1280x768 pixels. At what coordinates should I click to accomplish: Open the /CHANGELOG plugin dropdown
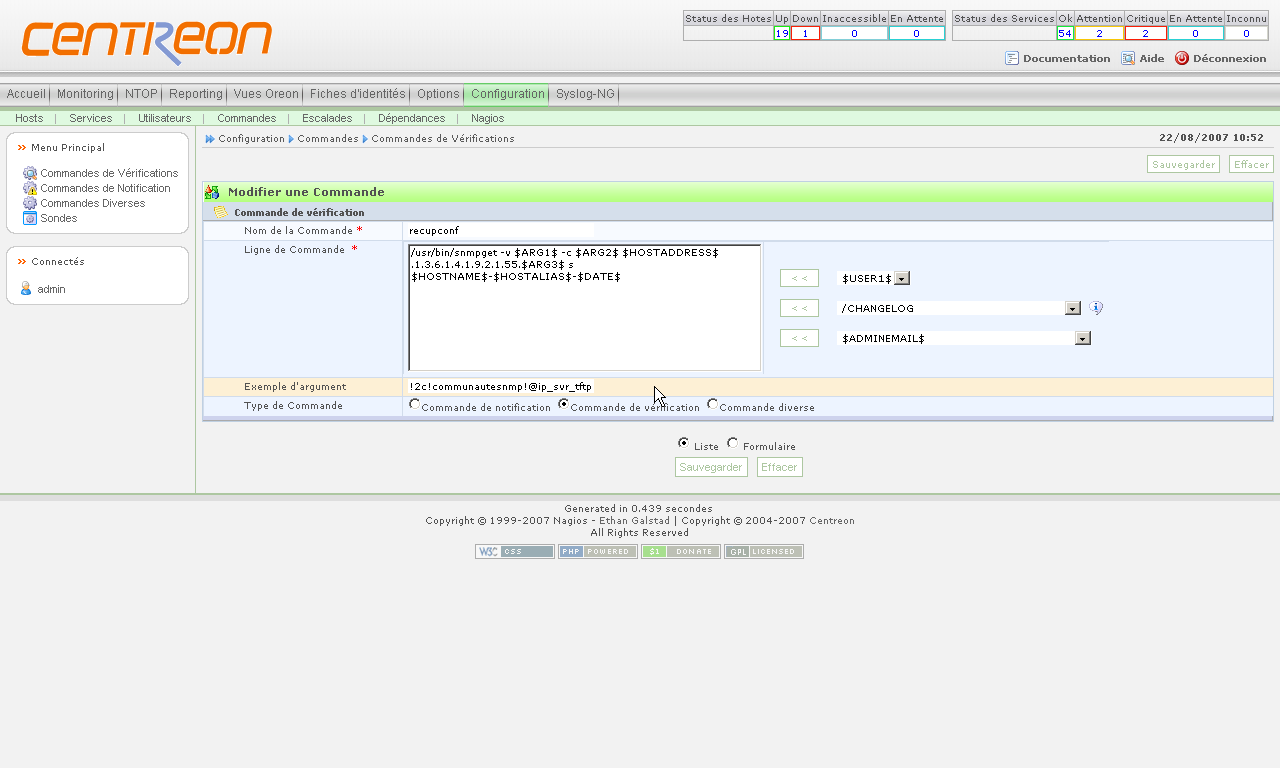[960, 308]
